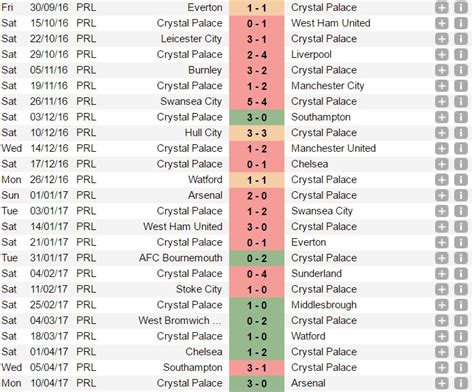Open the Stoke City team link
474x392 pixels.
click(199, 289)
